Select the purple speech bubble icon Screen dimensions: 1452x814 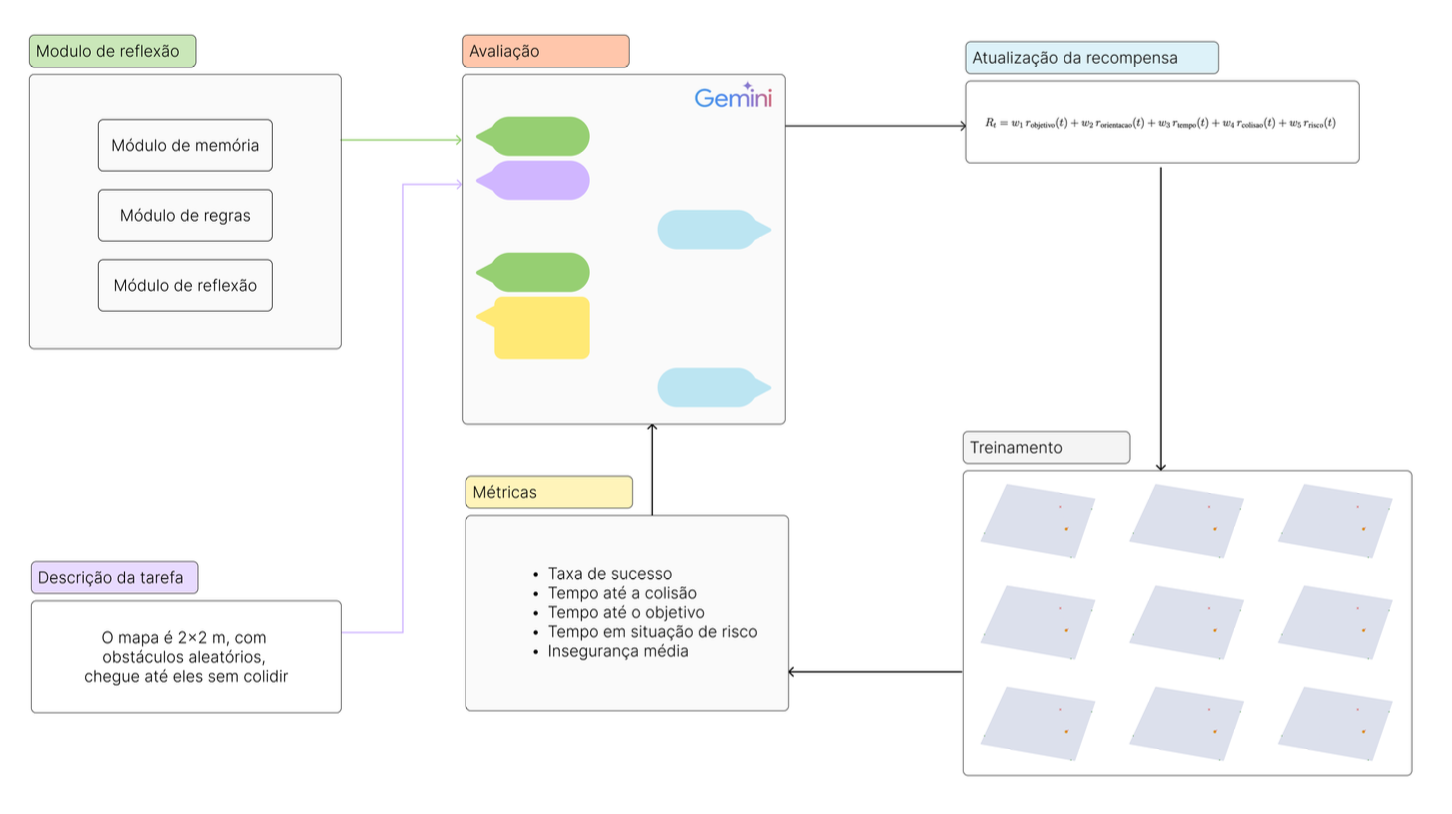point(533,180)
